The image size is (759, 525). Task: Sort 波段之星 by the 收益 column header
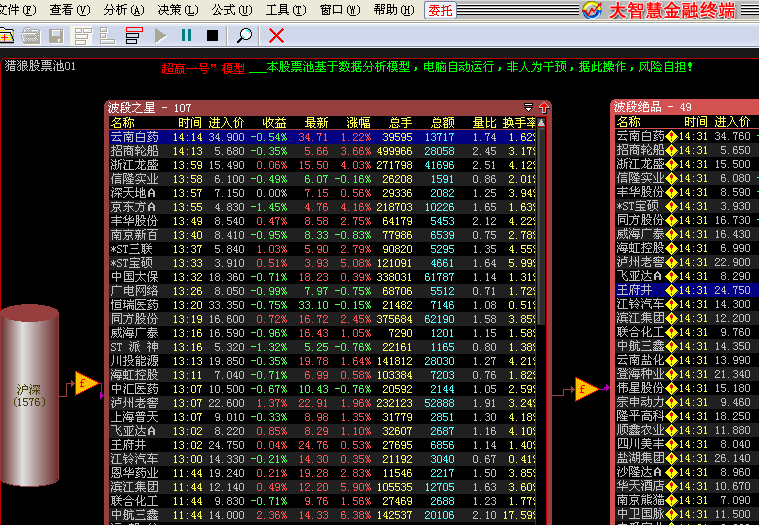pos(274,123)
